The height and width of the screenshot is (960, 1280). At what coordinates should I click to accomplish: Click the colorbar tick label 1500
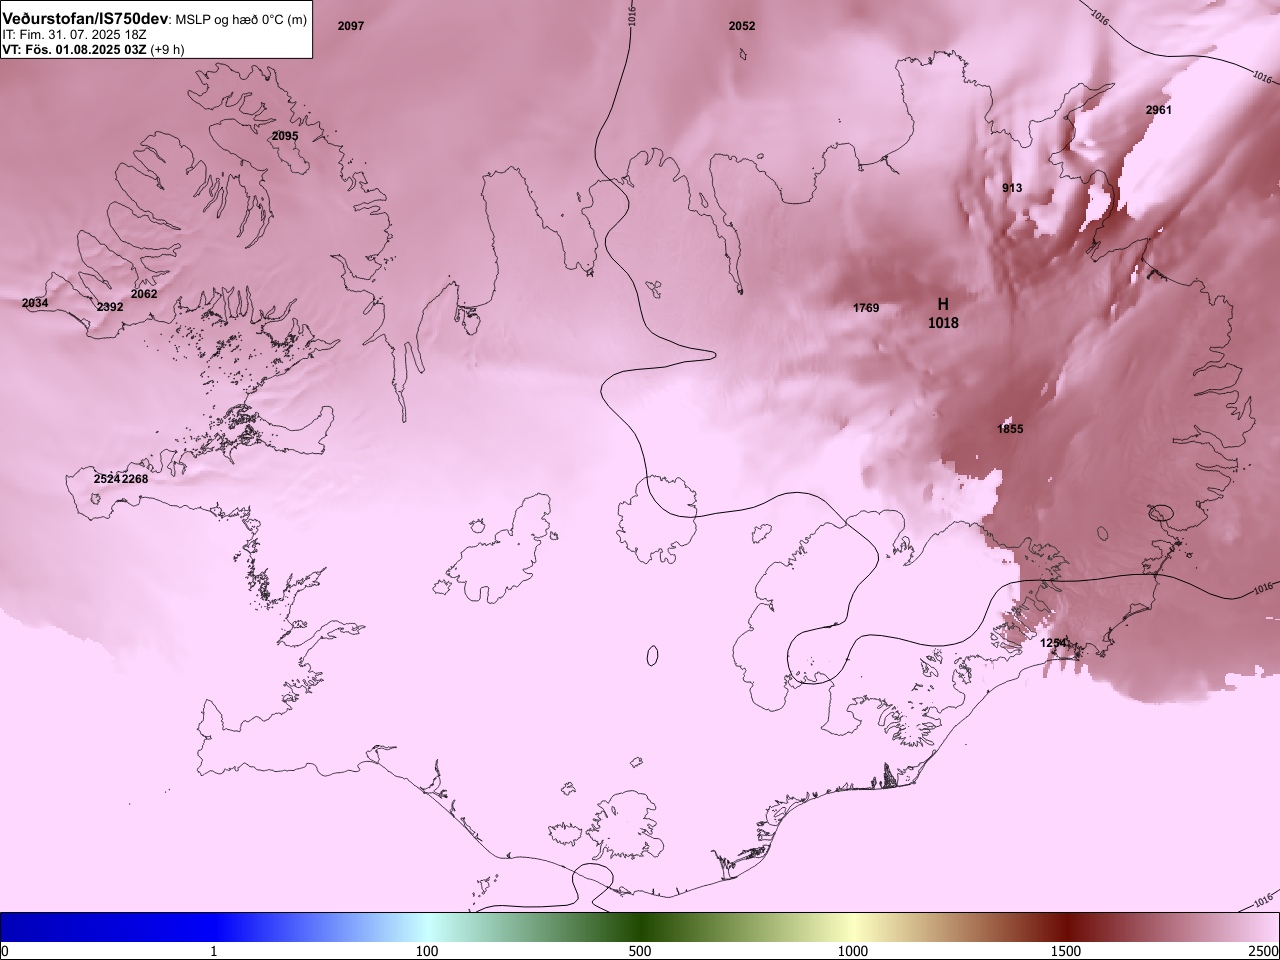(1066, 950)
